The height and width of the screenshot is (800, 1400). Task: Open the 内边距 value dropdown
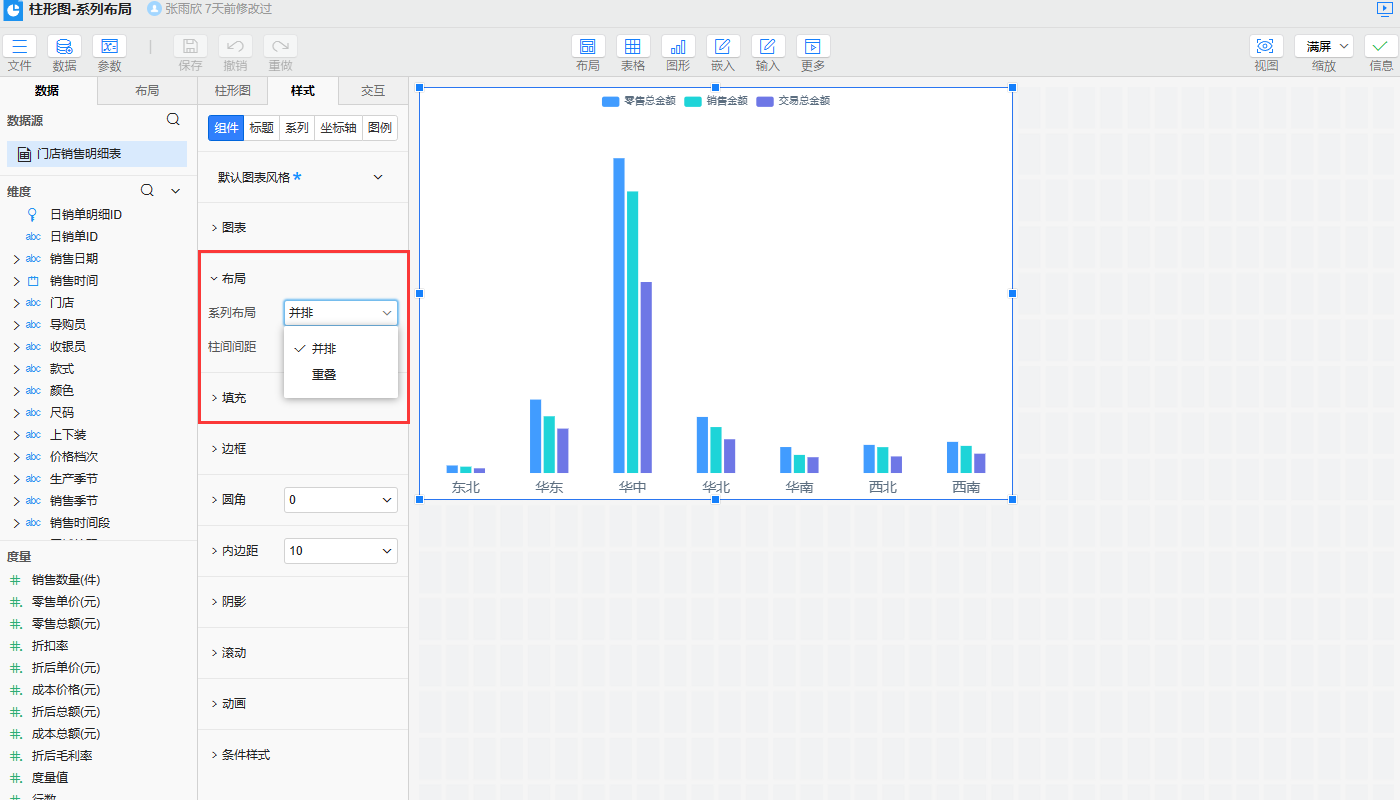click(340, 551)
